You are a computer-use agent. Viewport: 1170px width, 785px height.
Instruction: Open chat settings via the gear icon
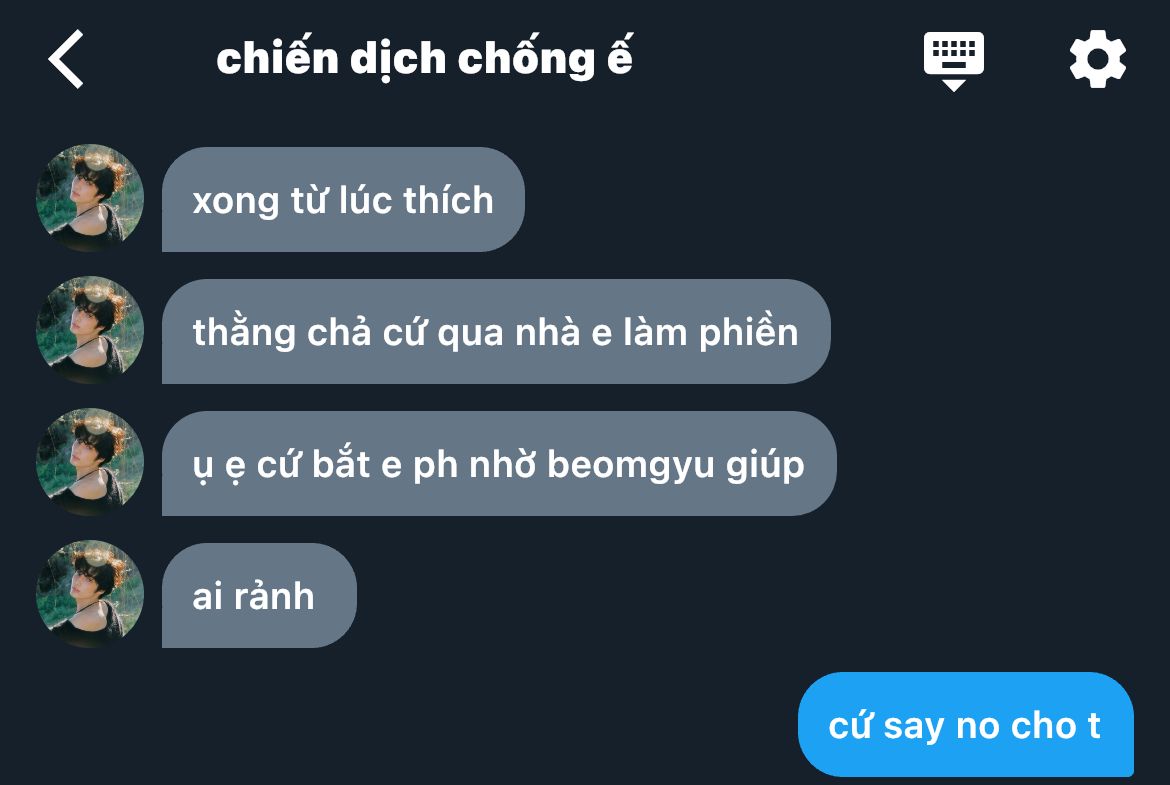point(1098,59)
